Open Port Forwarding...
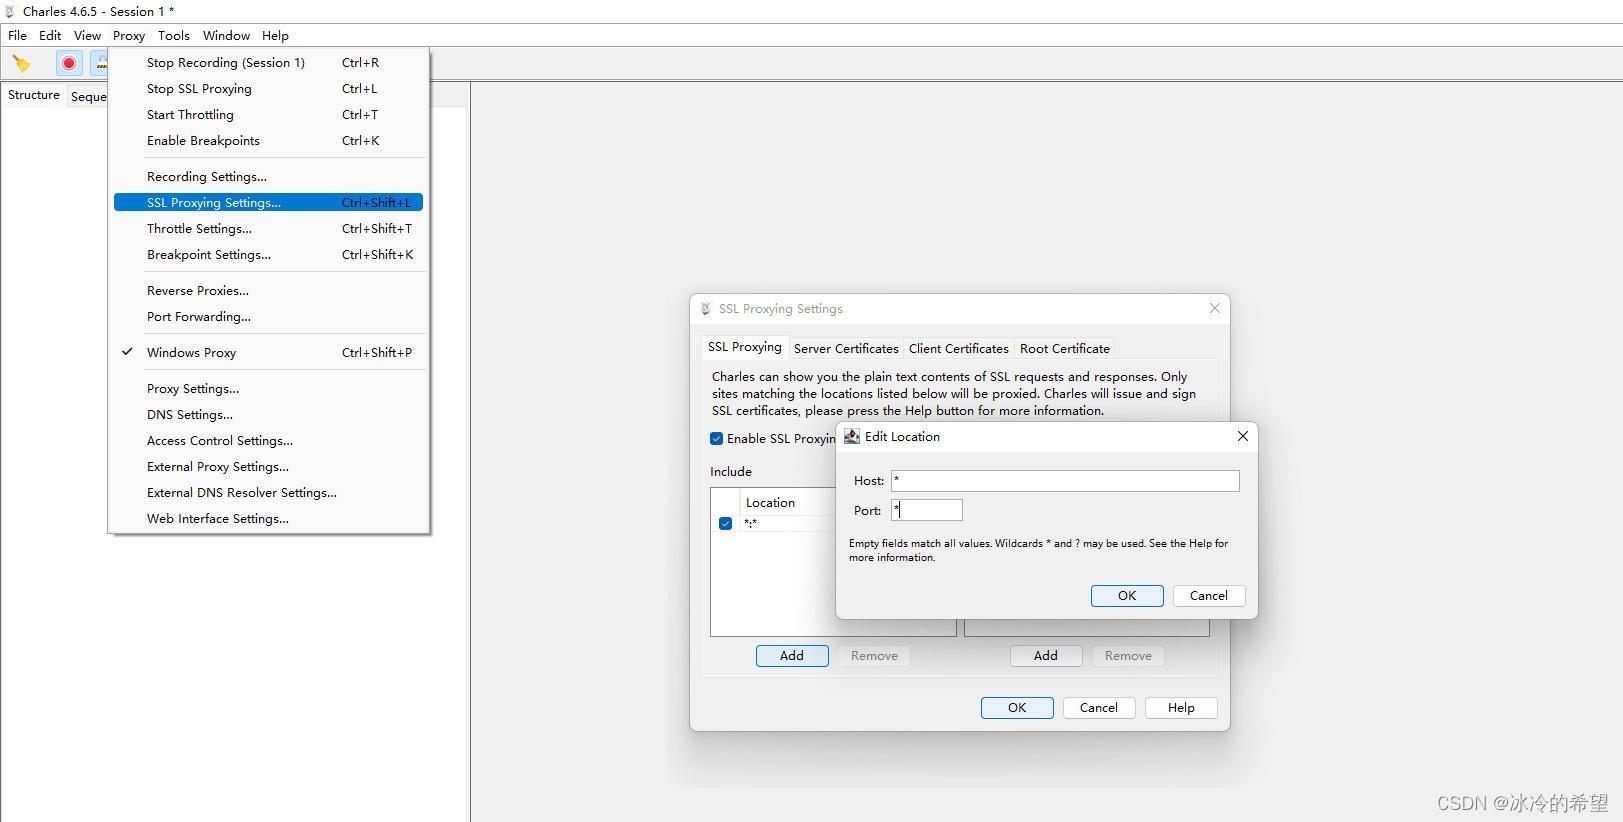 tap(269, 316)
